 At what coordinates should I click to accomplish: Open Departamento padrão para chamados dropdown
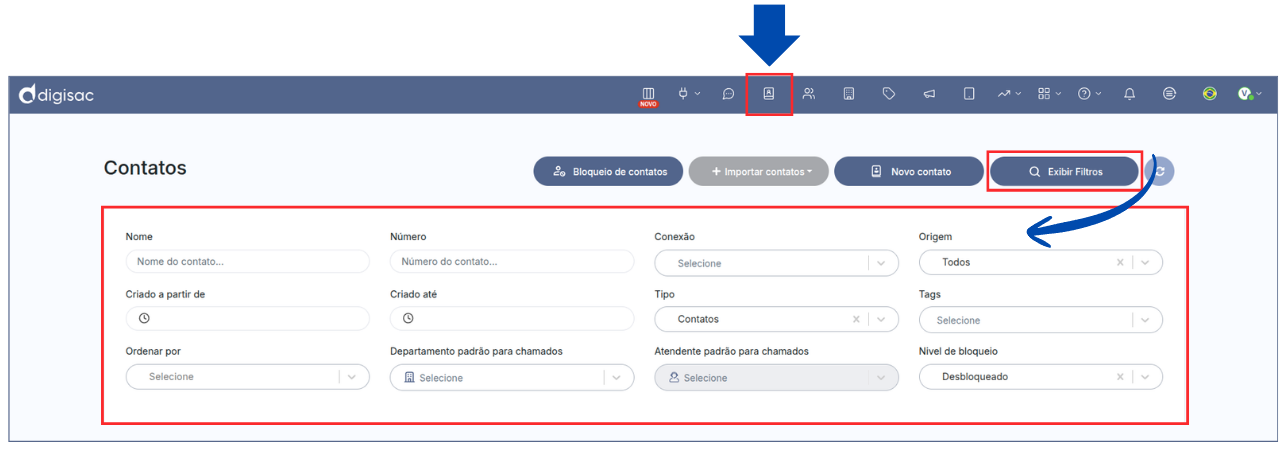(x=616, y=377)
